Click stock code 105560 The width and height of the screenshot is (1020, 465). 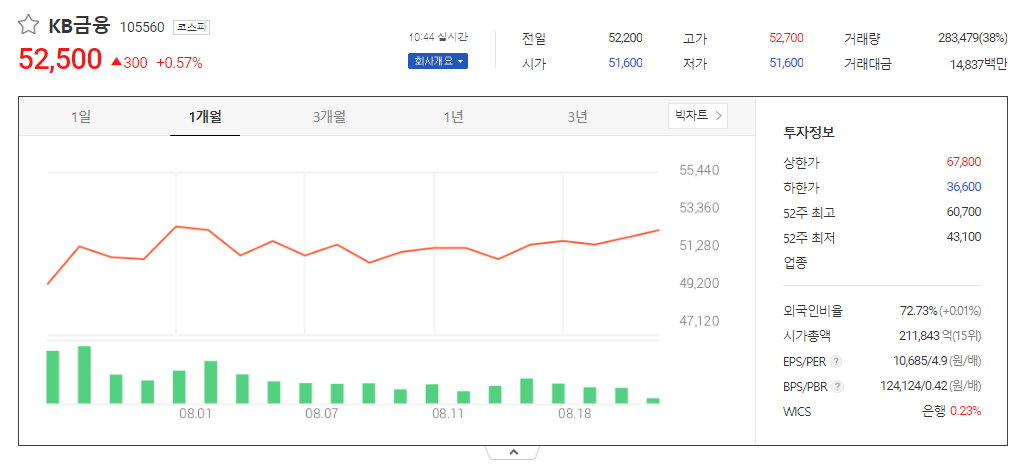142,27
